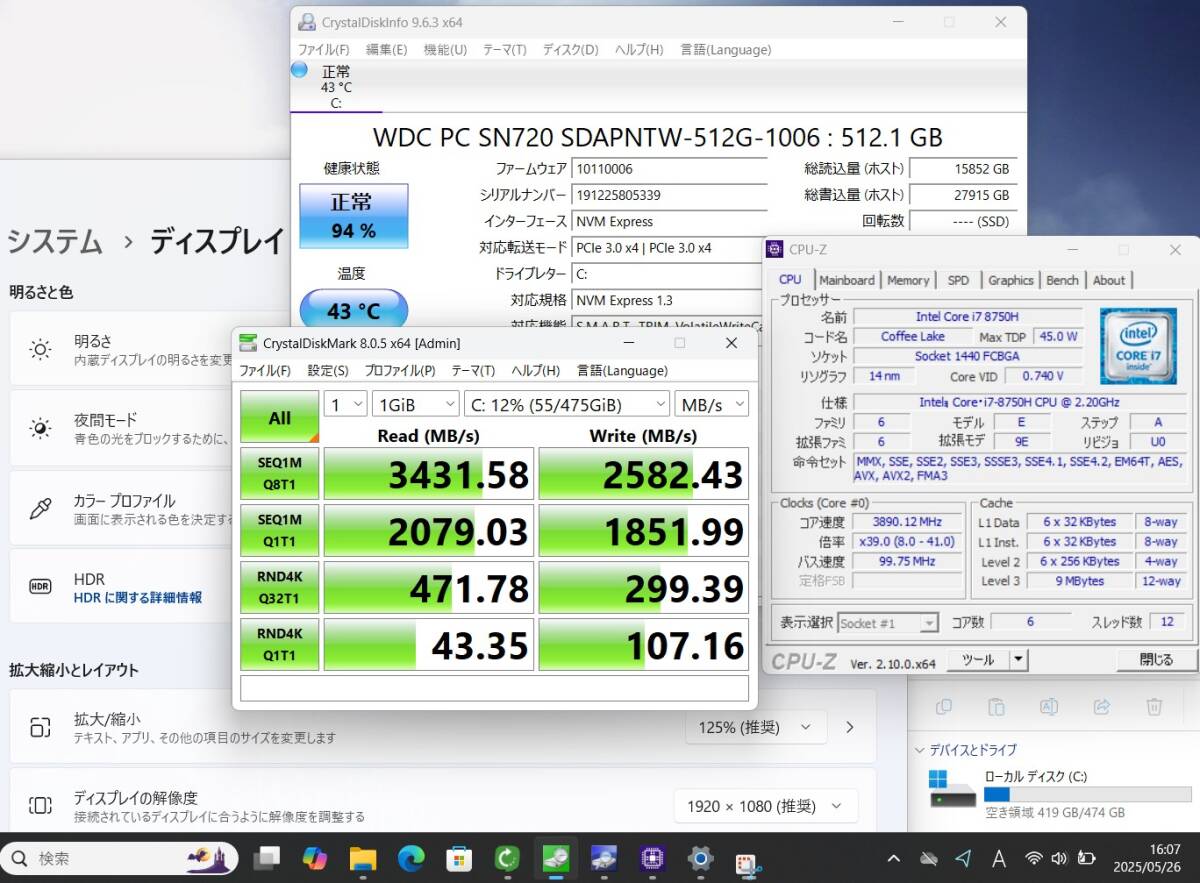Open the Settings gear taskbar icon
The height and width of the screenshot is (883, 1200).
pyautogui.click(x=700, y=858)
